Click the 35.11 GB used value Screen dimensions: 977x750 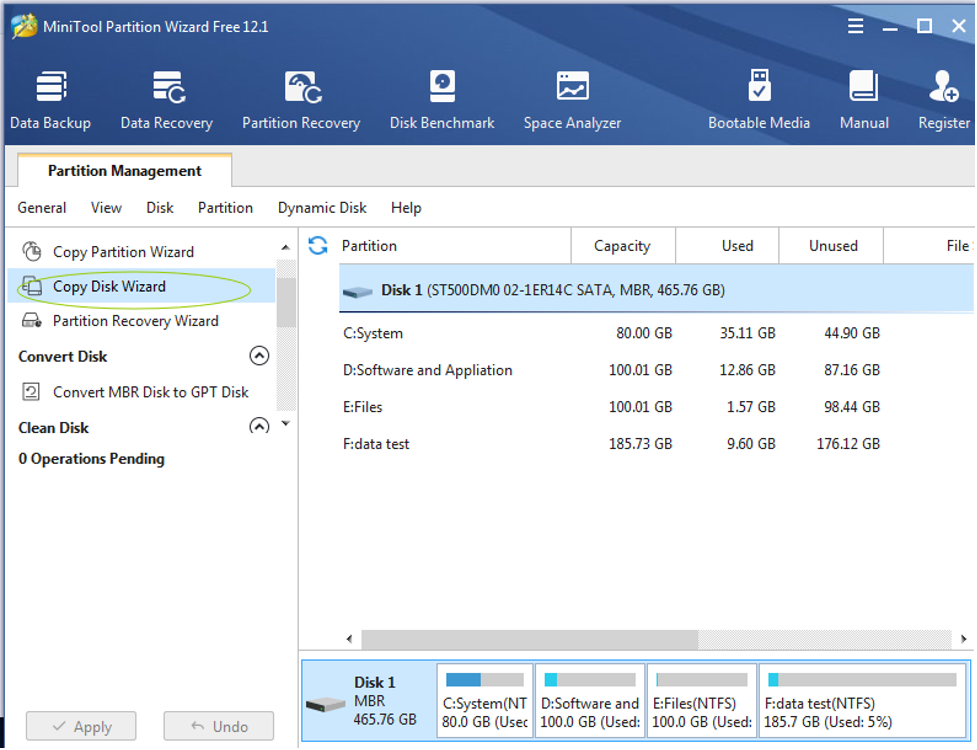(747, 333)
